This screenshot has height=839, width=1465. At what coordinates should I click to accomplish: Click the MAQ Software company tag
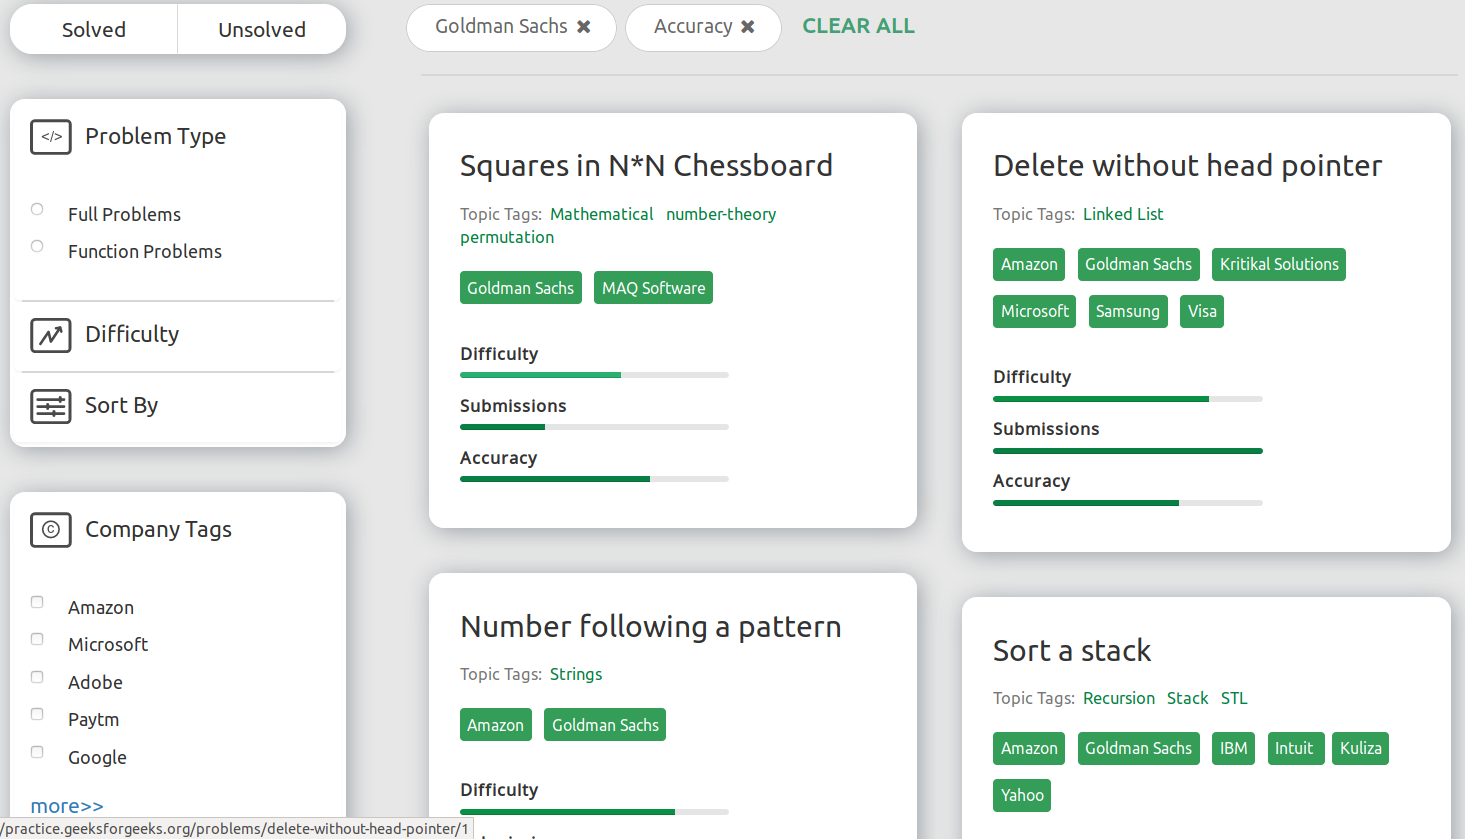(x=654, y=288)
